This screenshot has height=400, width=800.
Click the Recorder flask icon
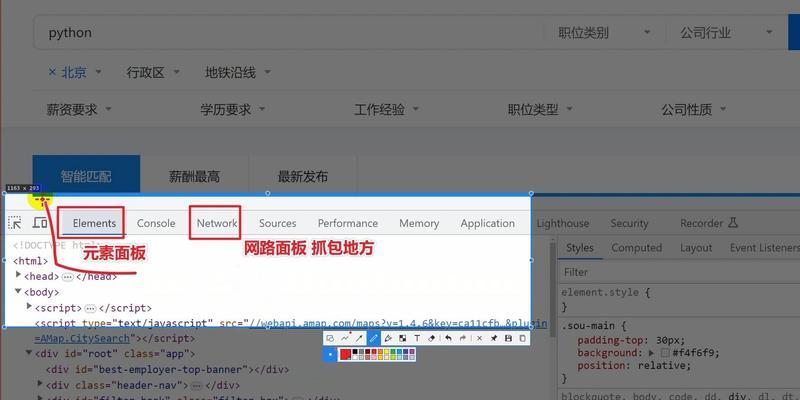click(733, 223)
